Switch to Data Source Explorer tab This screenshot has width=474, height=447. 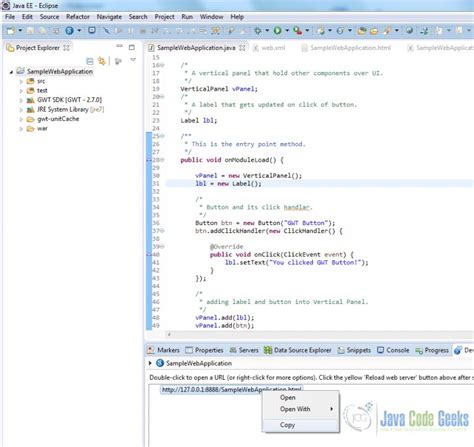[x=298, y=350]
